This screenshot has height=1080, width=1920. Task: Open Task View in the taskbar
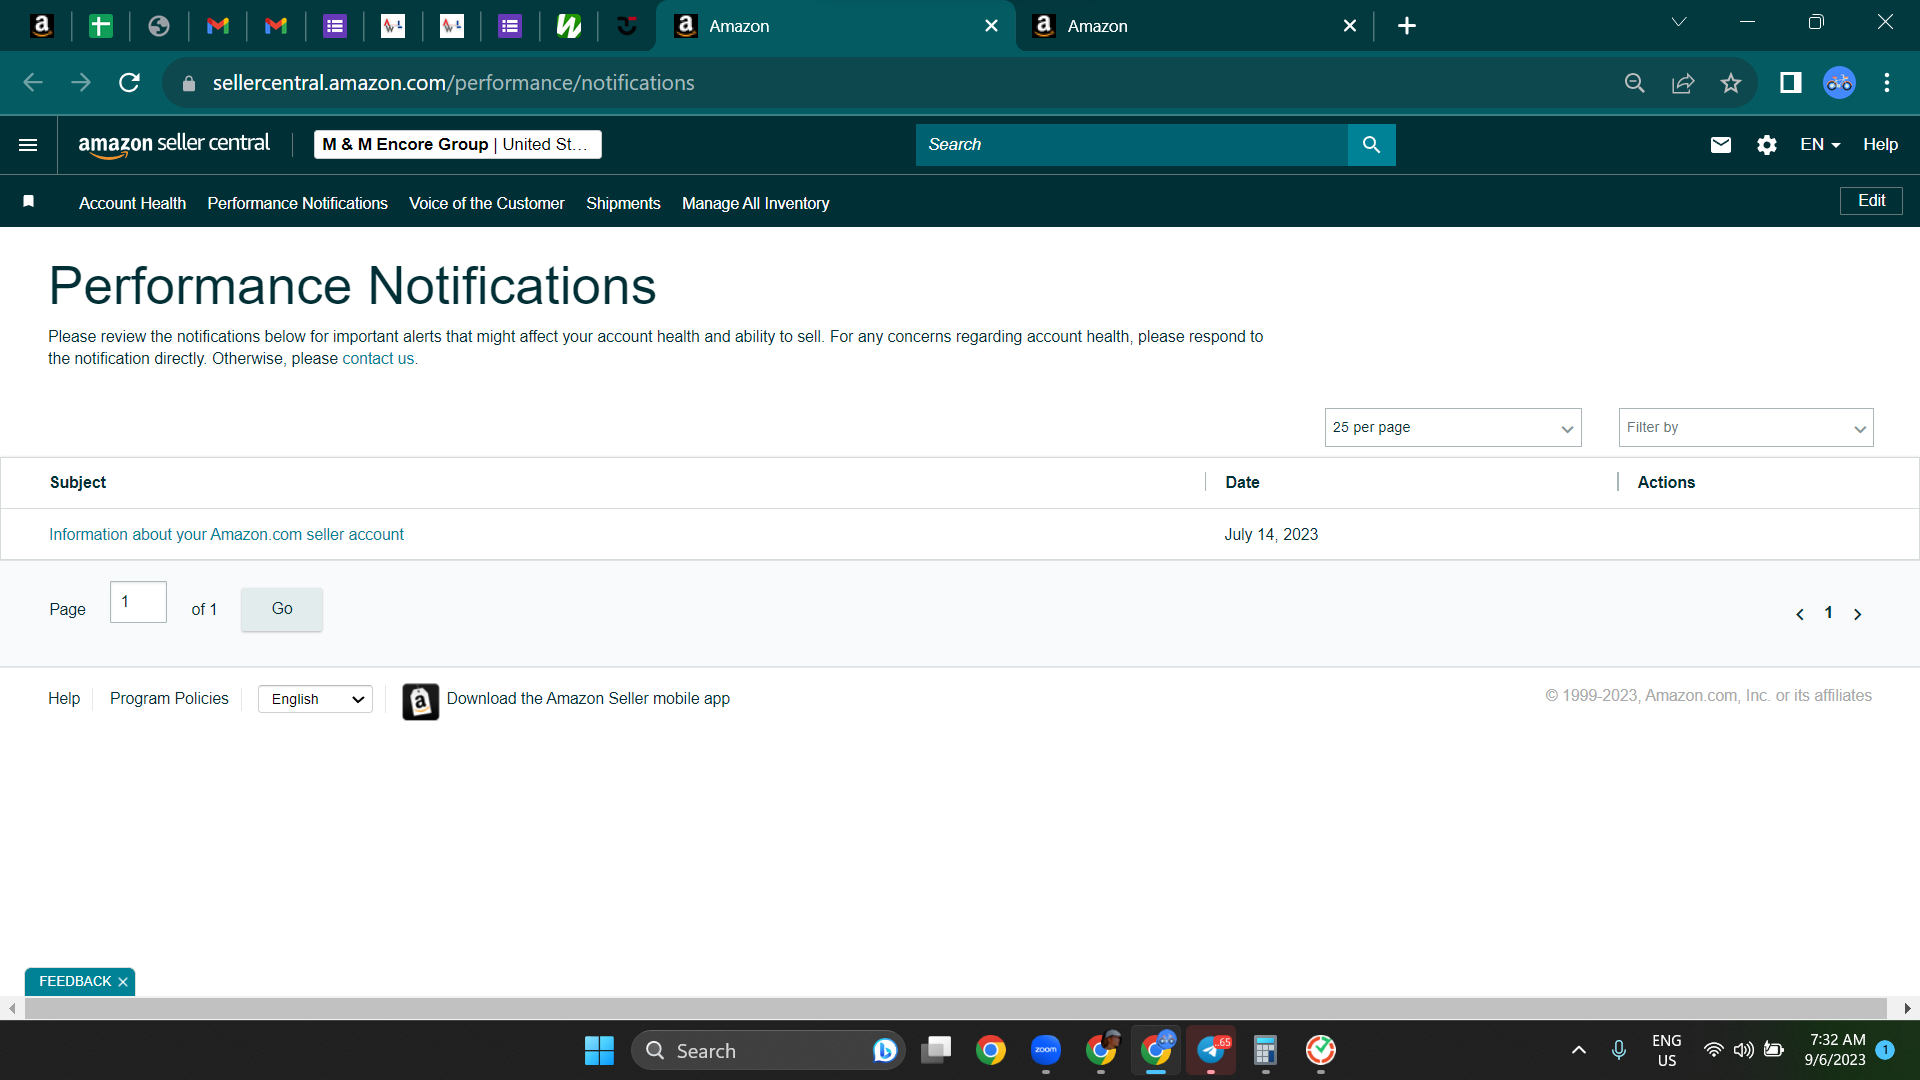pyautogui.click(x=936, y=1050)
